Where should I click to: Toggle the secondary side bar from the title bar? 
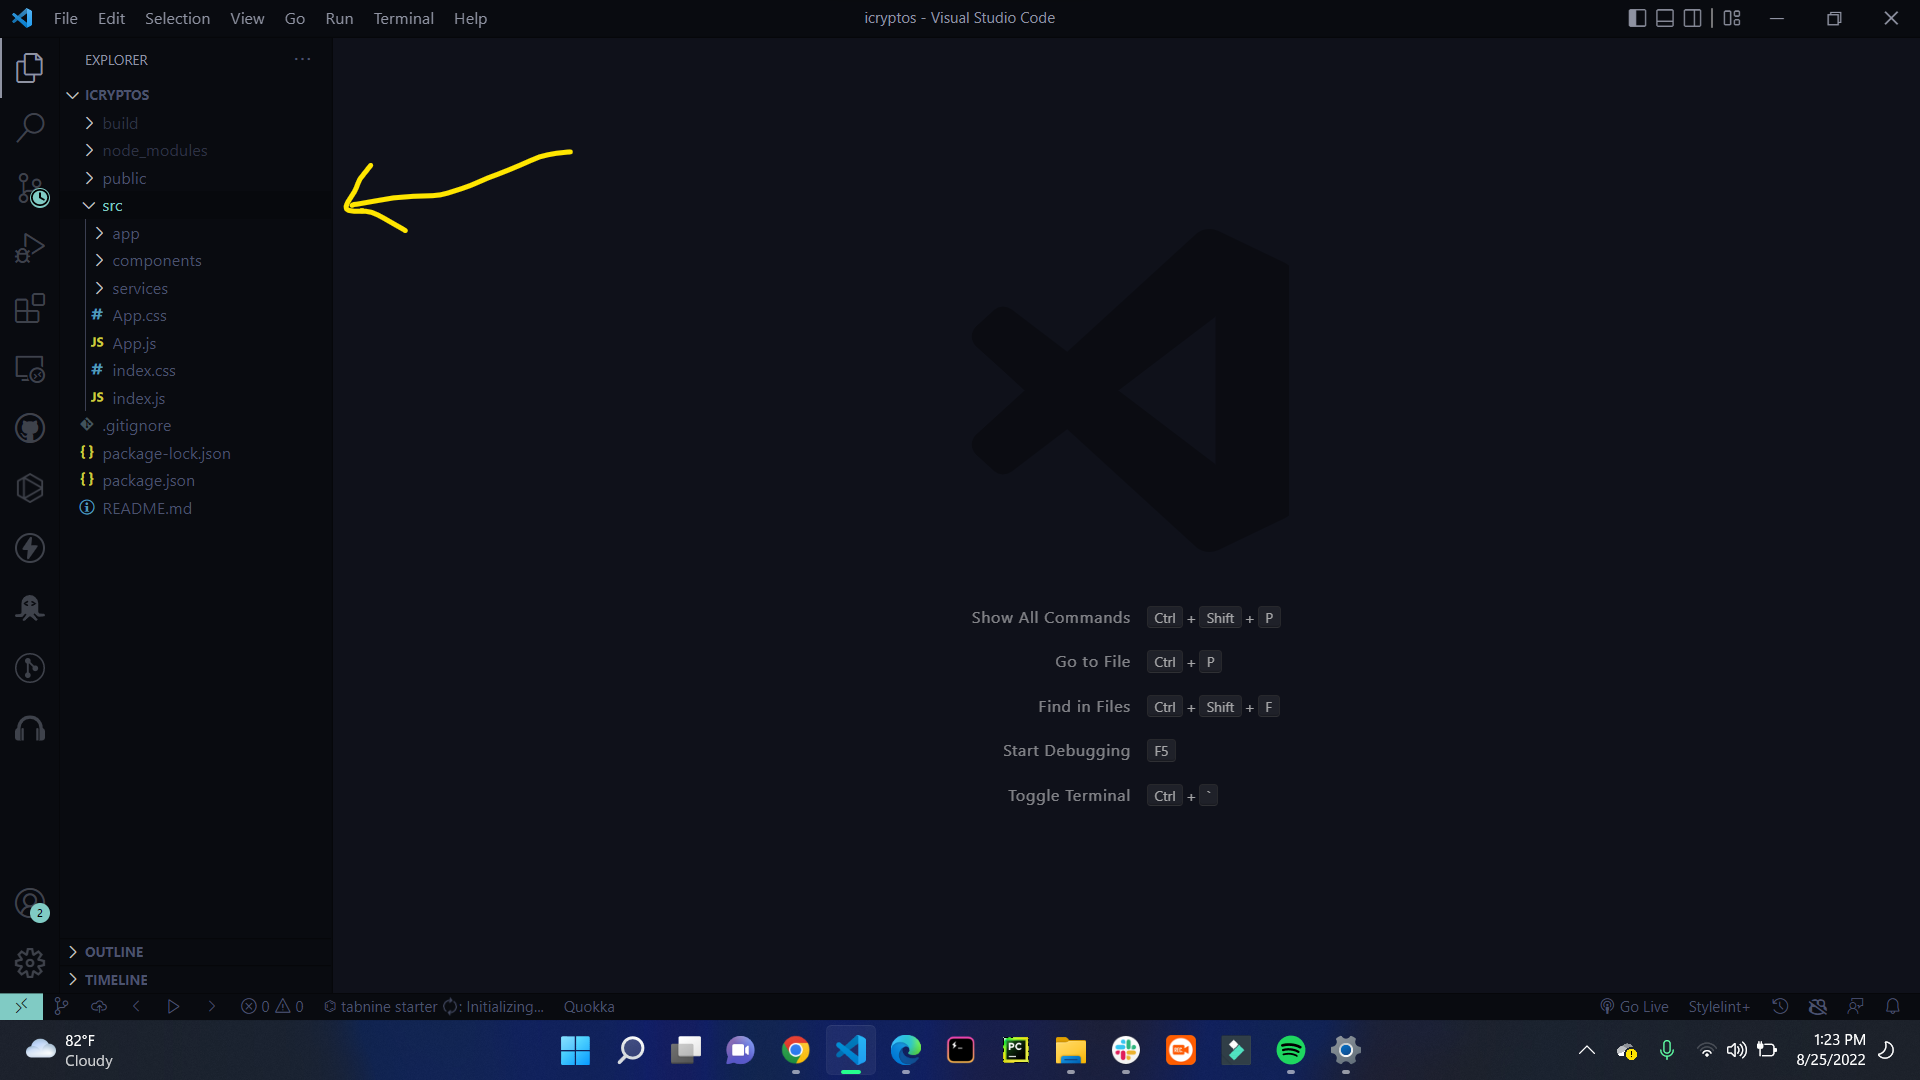pyautogui.click(x=1693, y=18)
